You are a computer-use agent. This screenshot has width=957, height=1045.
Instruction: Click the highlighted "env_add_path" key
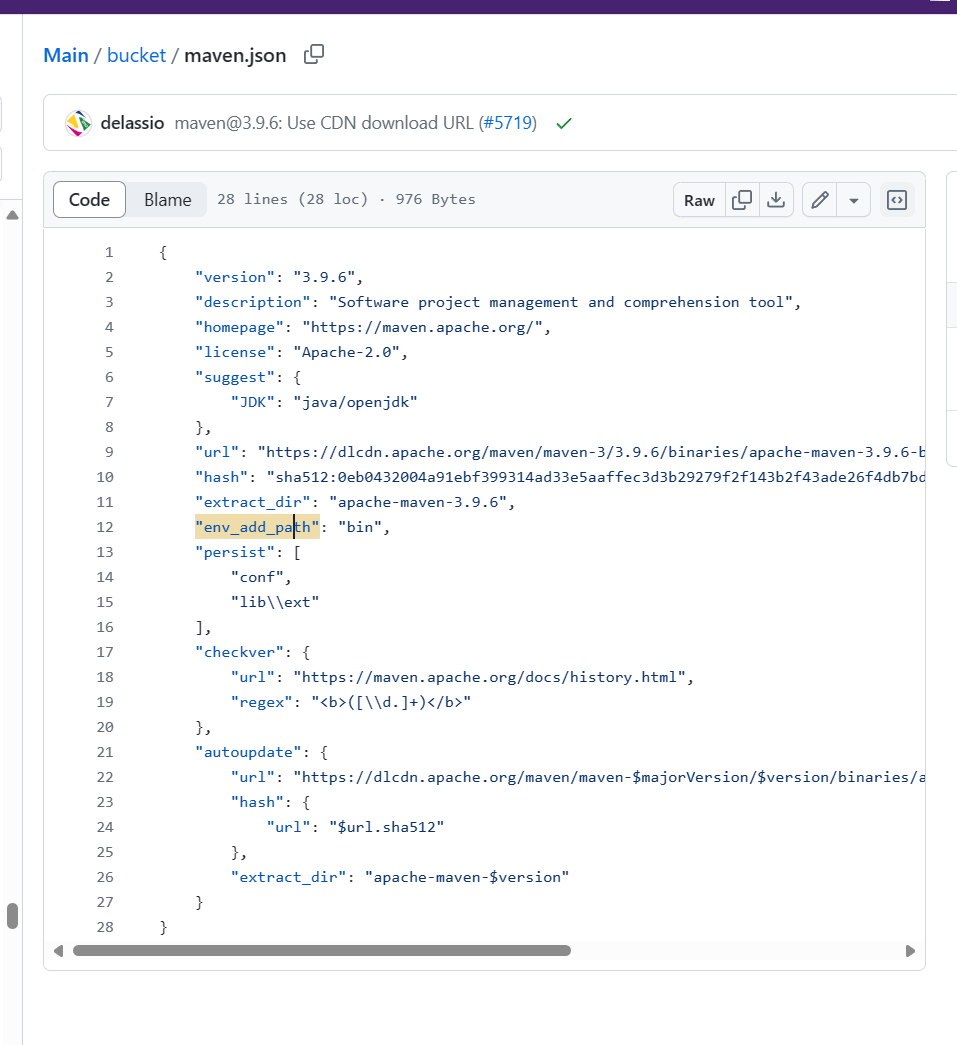tap(257, 527)
